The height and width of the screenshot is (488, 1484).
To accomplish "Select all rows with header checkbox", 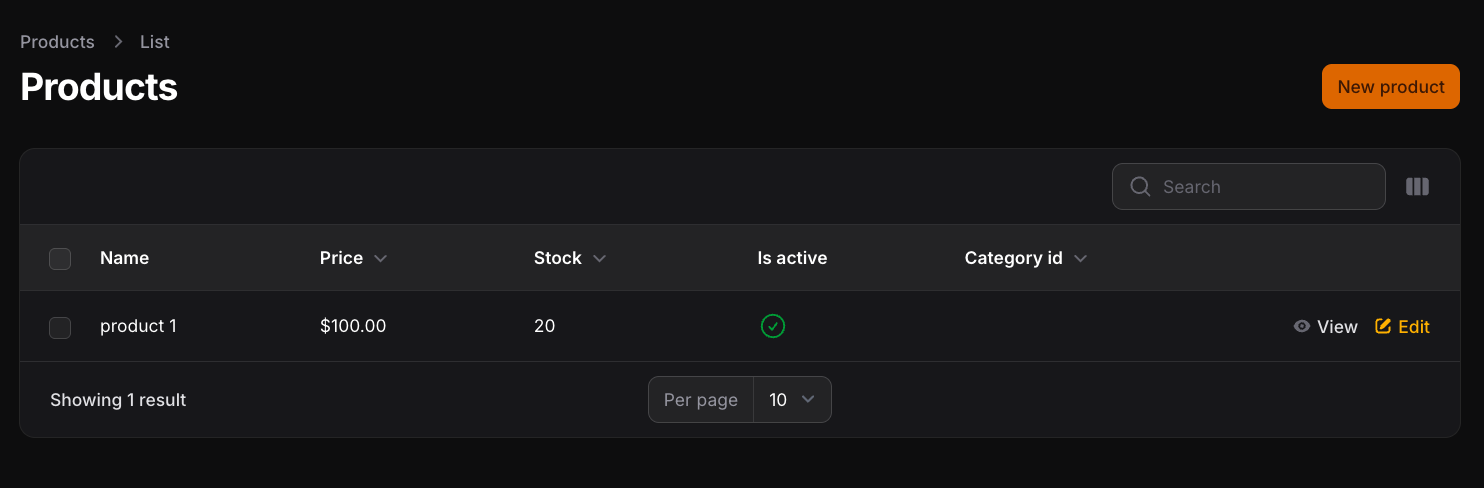I will click(60, 259).
